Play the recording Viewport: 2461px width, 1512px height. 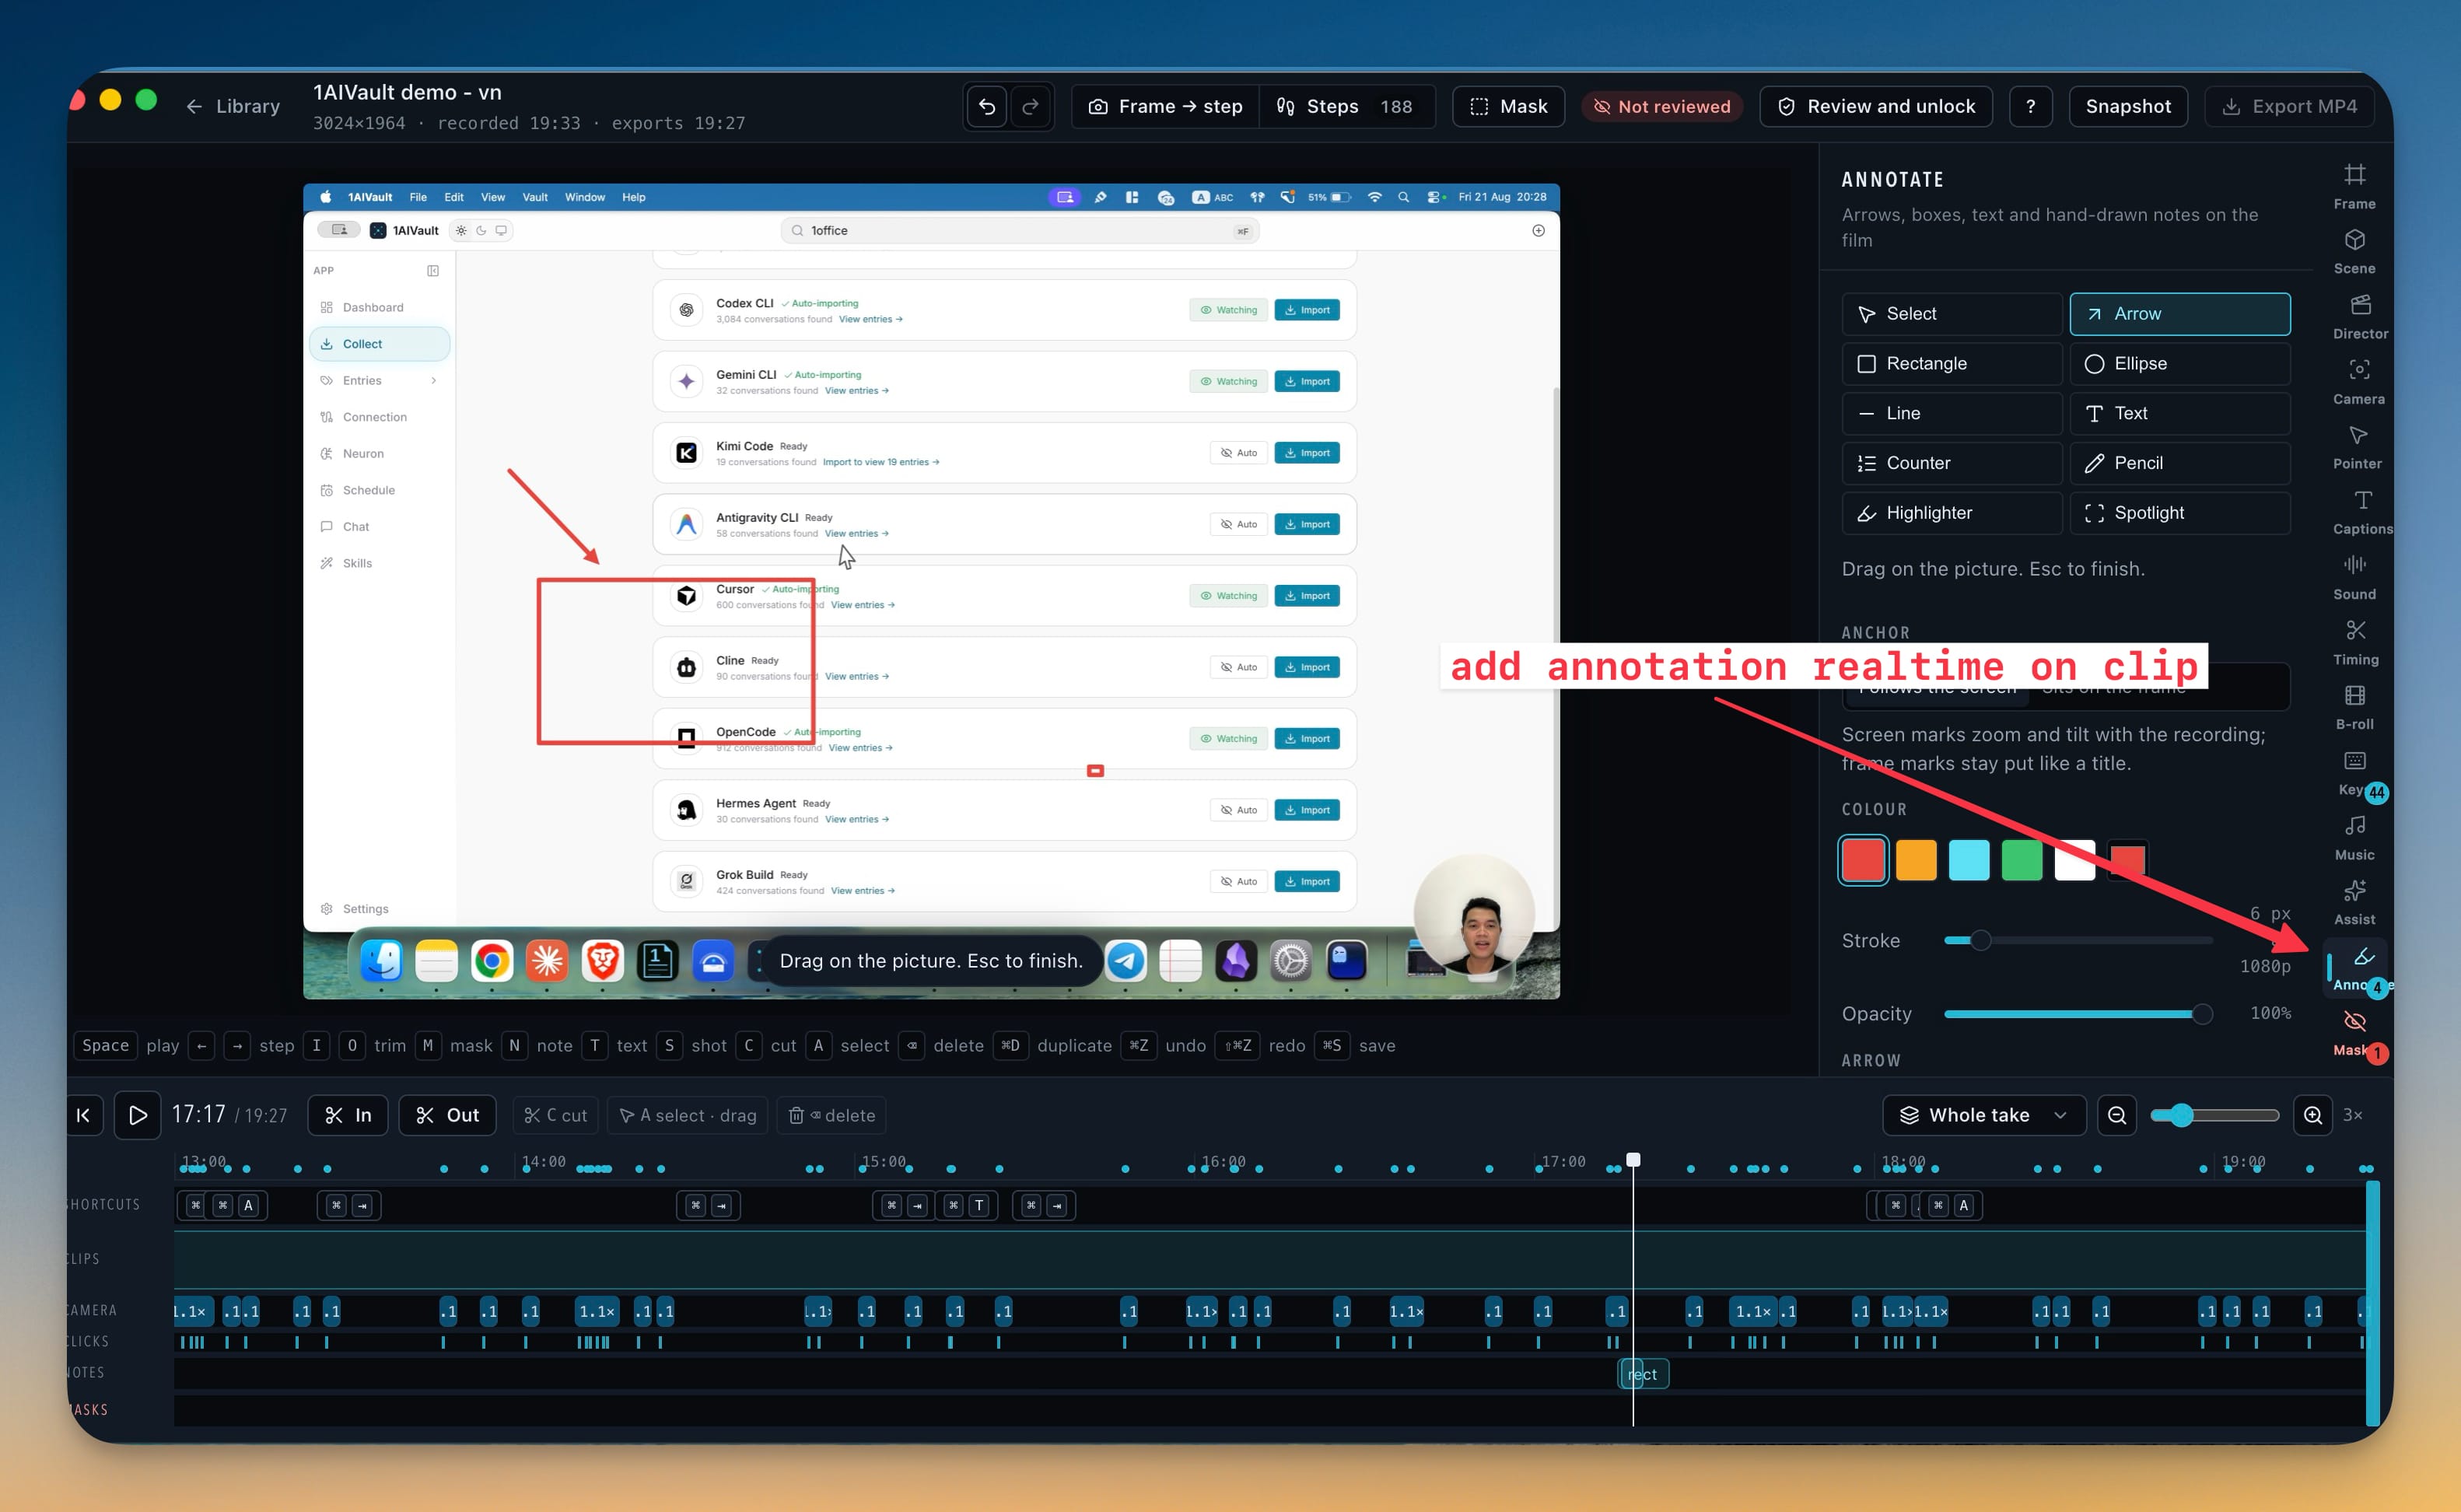(x=137, y=1115)
